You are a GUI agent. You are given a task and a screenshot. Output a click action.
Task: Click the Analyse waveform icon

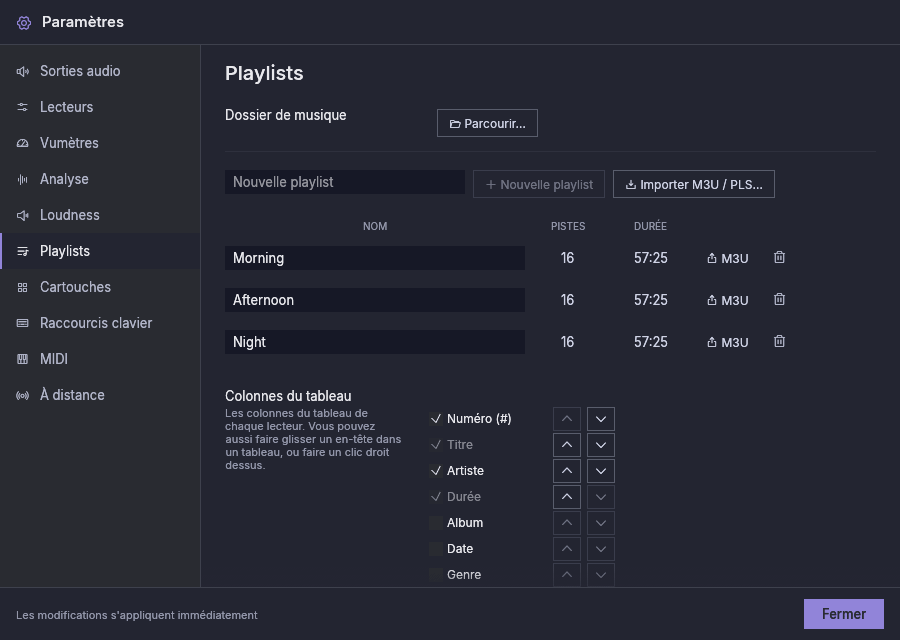(x=22, y=179)
